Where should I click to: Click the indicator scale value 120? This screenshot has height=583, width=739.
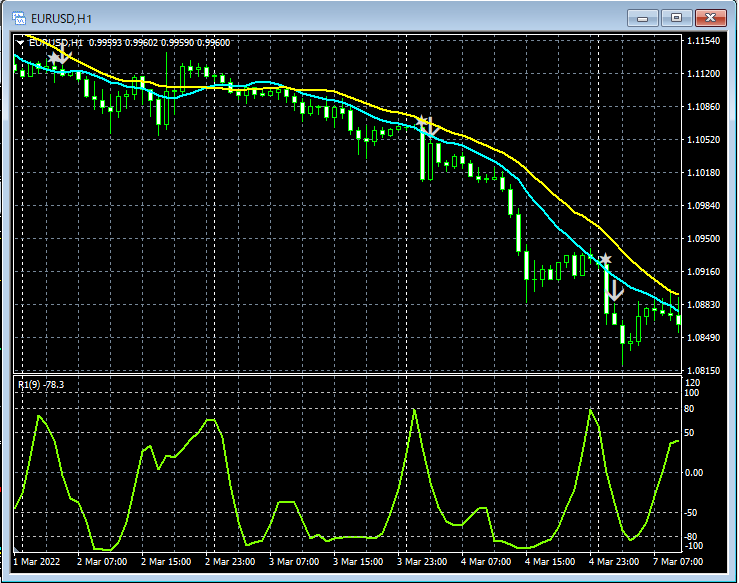coord(693,383)
